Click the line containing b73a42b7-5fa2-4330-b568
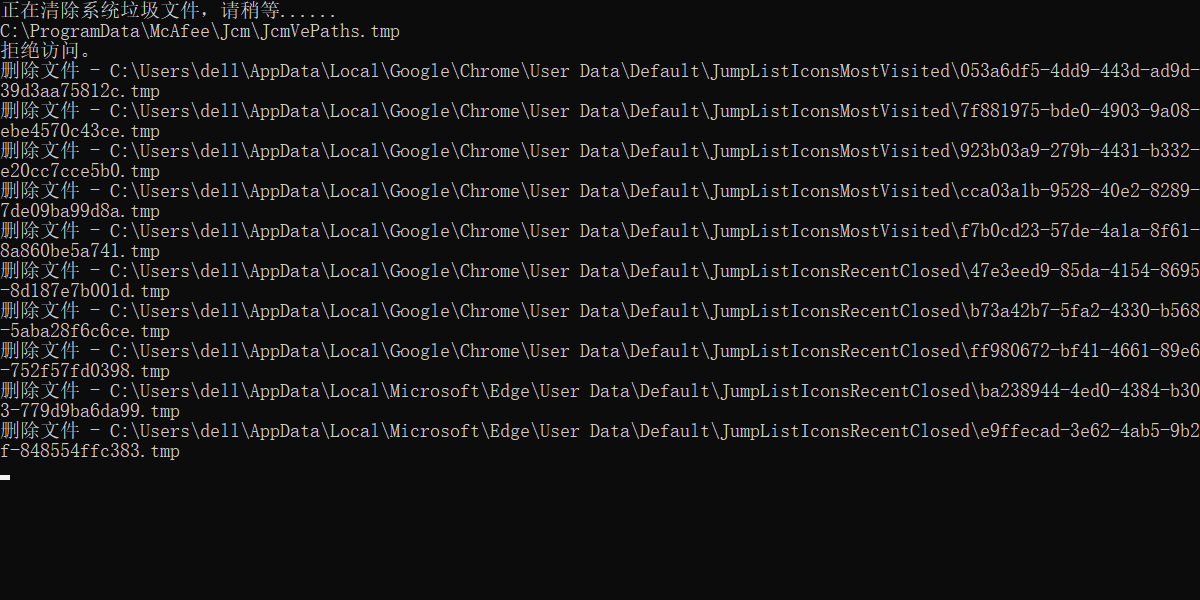Image resolution: width=1200 pixels, height=600 pixels. [x=600, y=311]
